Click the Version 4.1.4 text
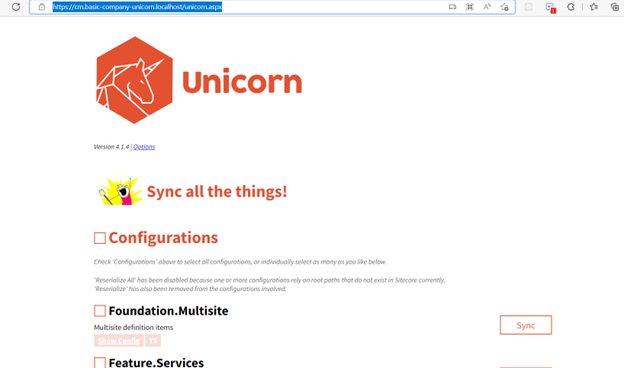 (x=111, y=147)
